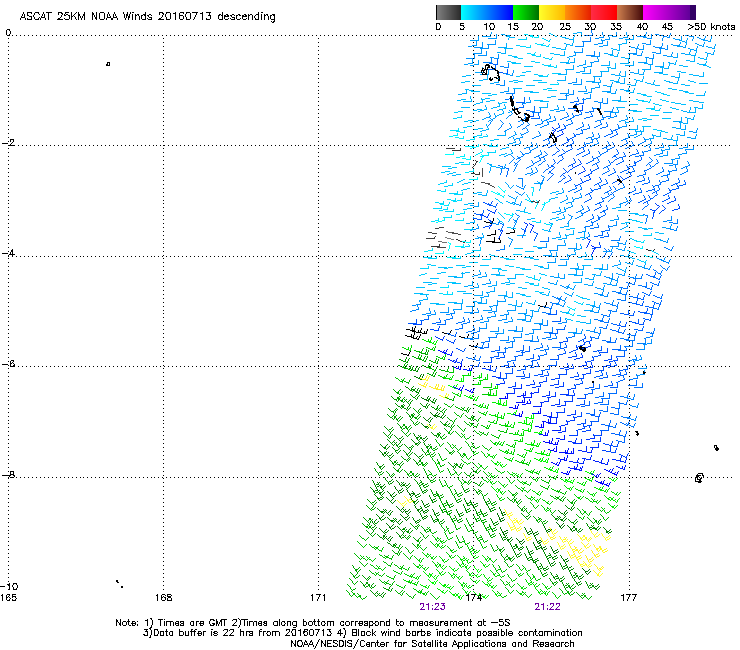The height and width of the screenshot is (650, 740).
Task: Select the yellow 20–25 knots color segment
Action: click(552, 12)
